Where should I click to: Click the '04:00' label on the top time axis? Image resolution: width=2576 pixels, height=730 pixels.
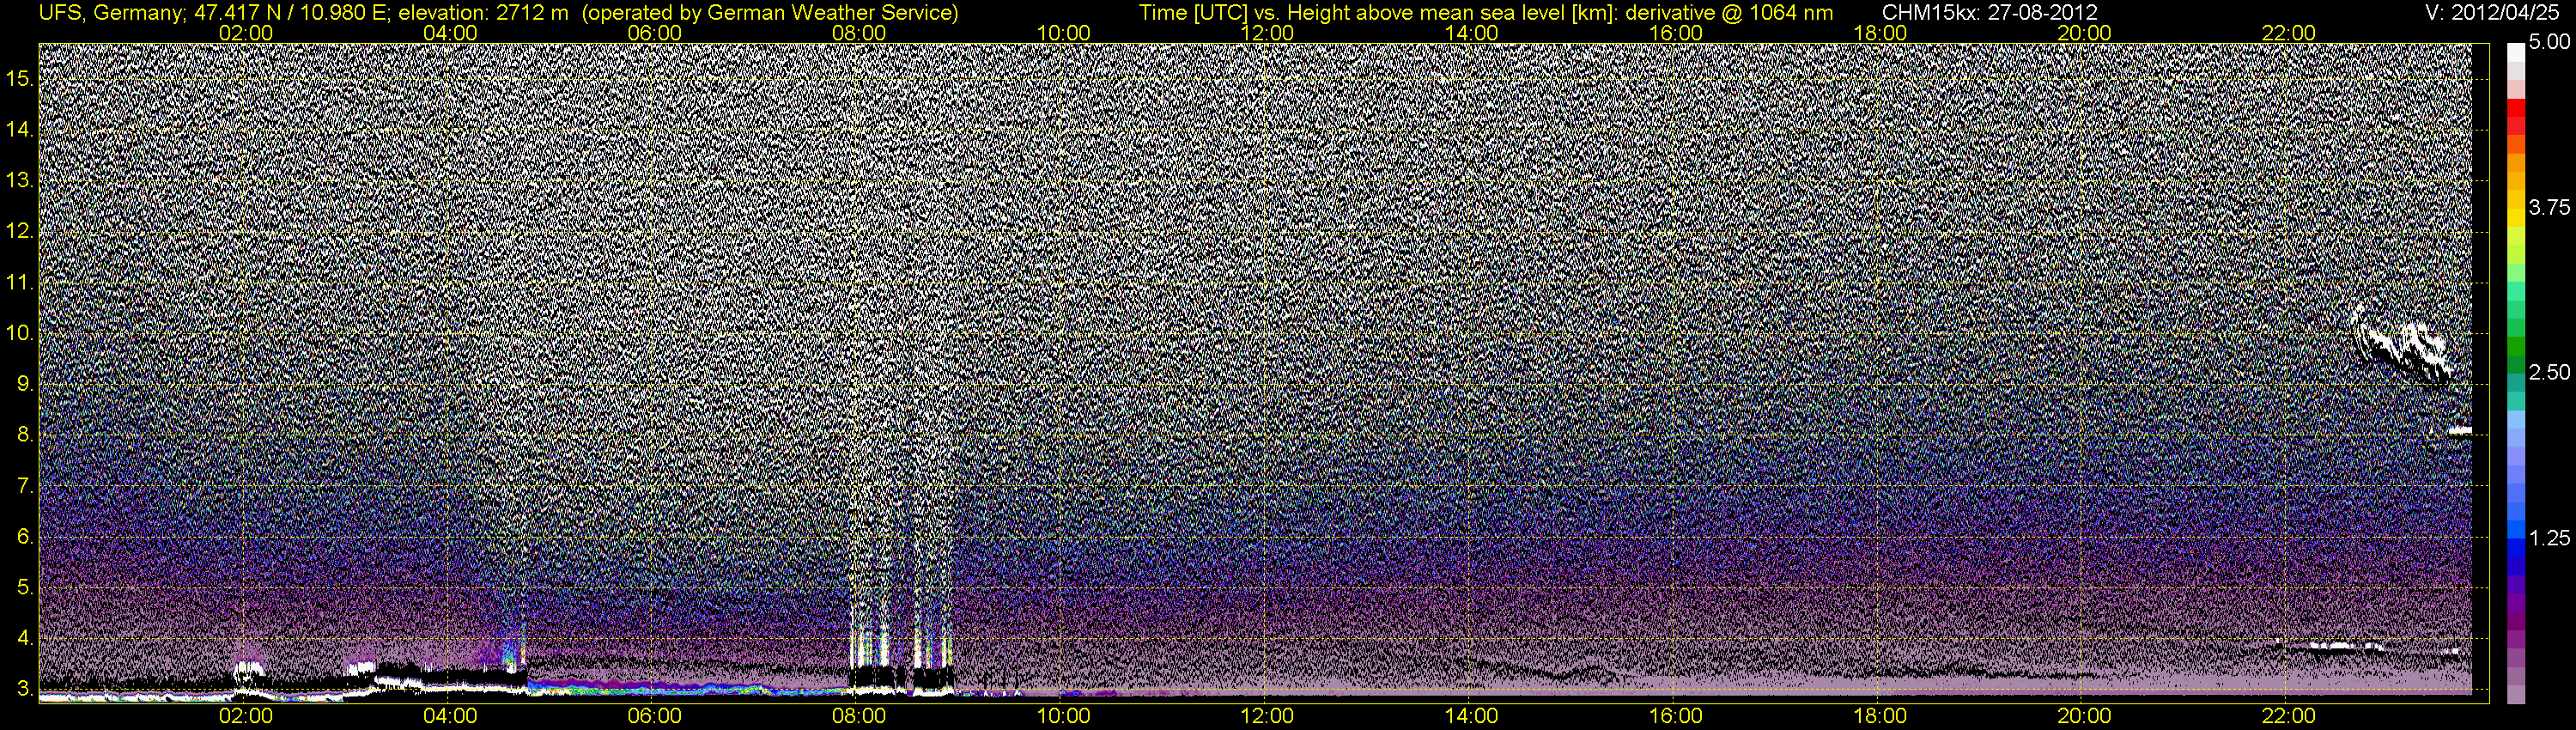pyautogui.click(x=450, y=33)
